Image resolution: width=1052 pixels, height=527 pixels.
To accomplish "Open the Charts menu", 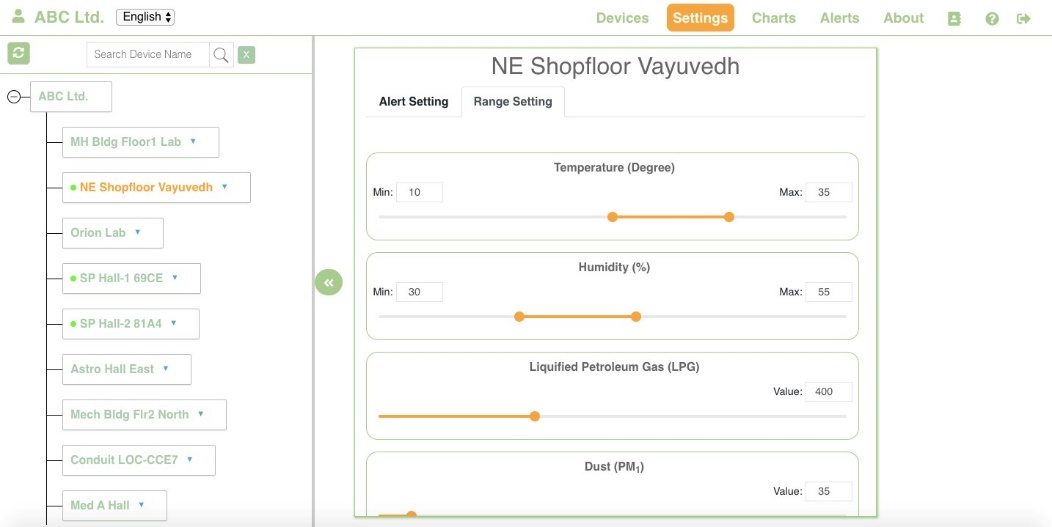I will click(x=774, y=18).
